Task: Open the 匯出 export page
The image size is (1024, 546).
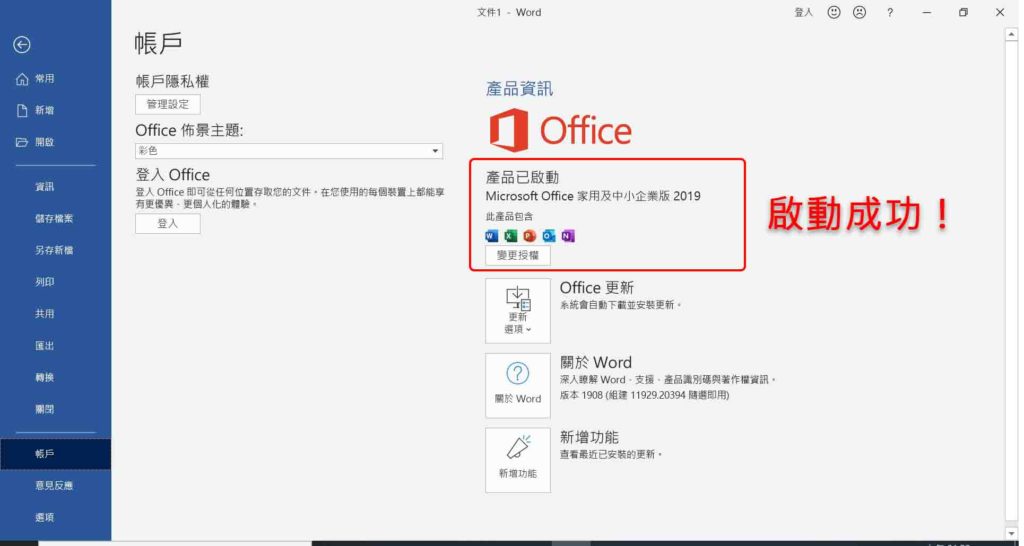Action: click(x=44, y=345)
